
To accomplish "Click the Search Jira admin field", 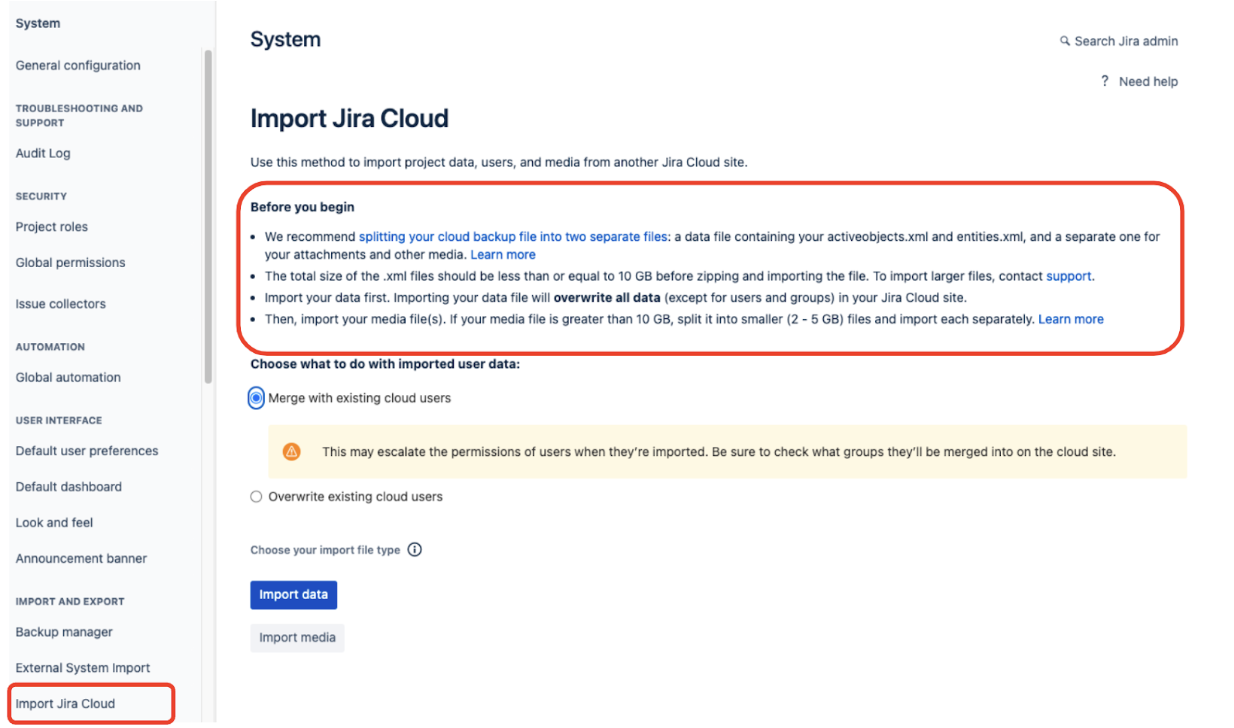I will click(1125, 41).
